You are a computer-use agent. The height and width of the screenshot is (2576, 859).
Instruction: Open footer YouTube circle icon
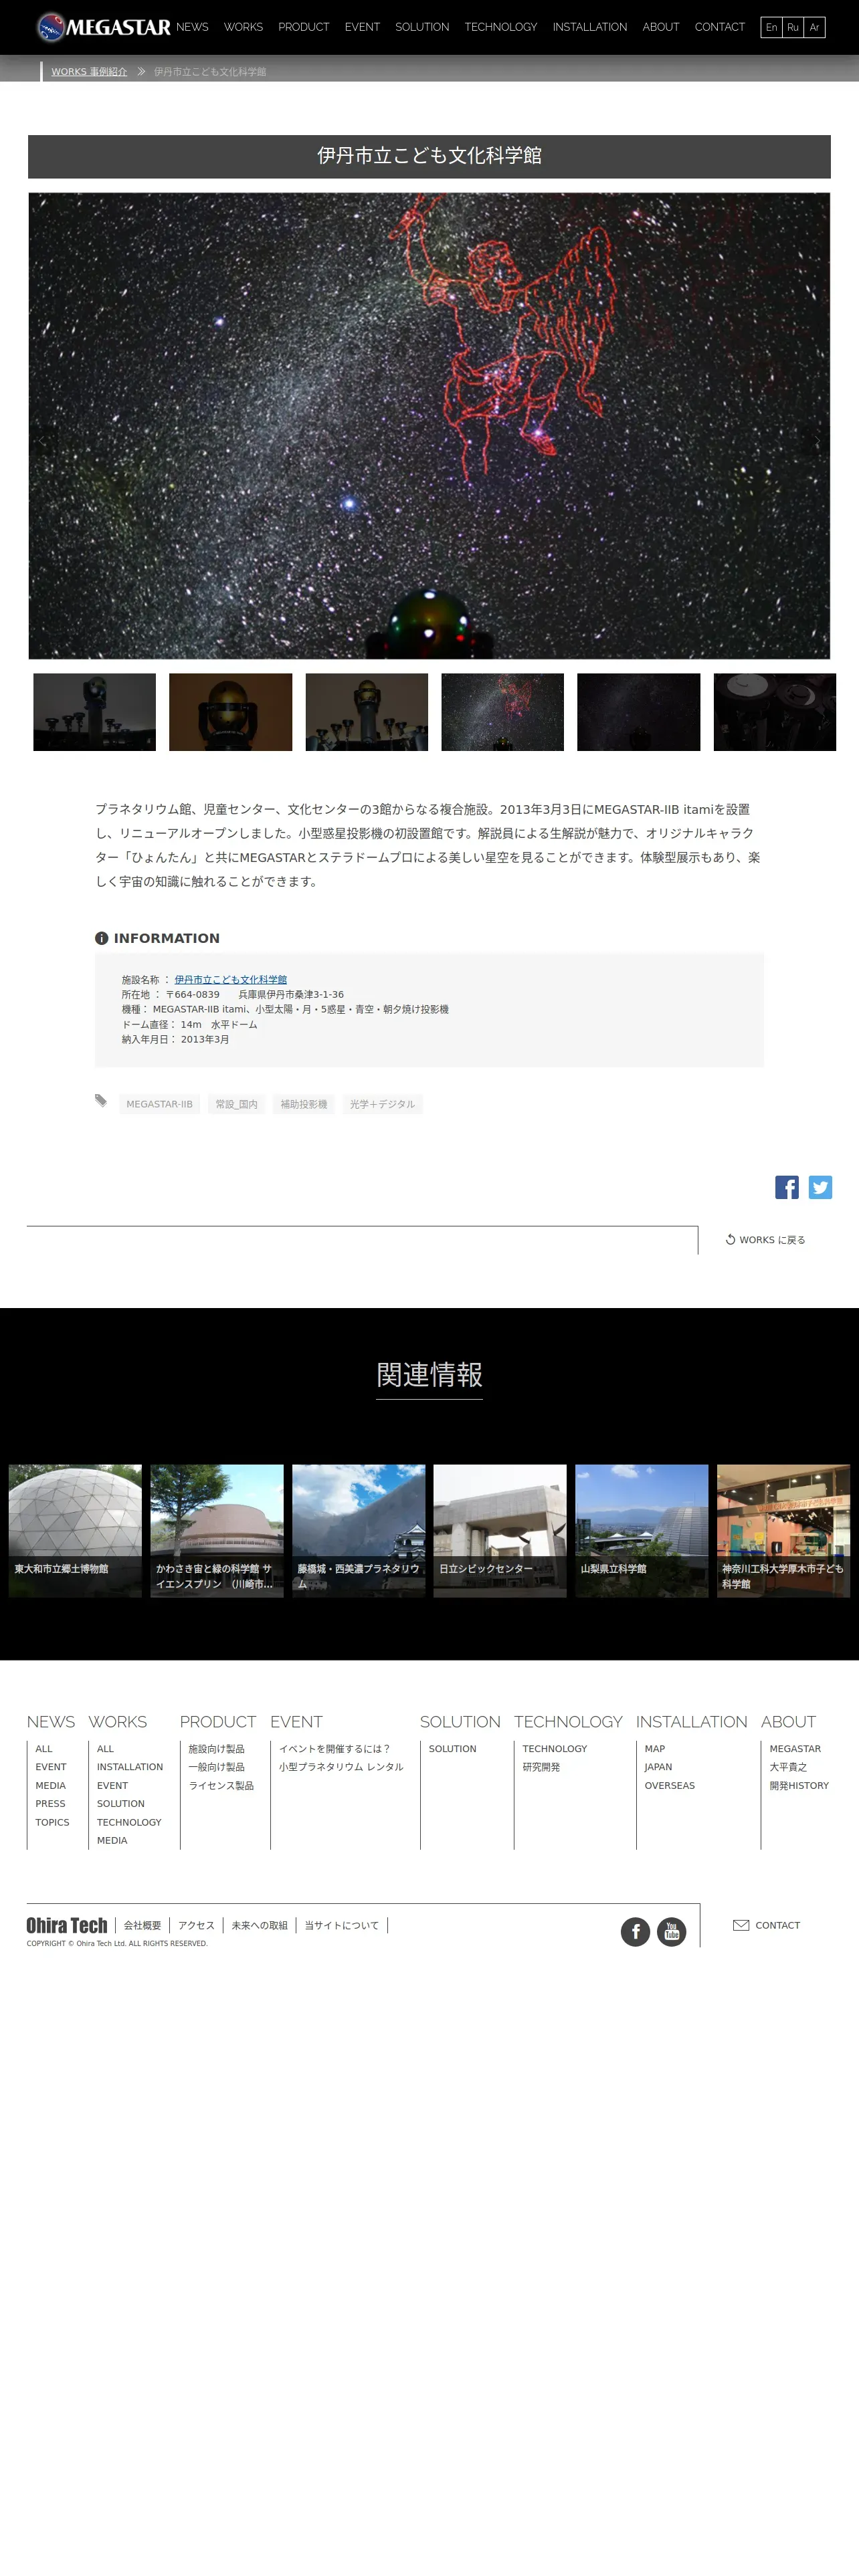(x=671, y=1932)
